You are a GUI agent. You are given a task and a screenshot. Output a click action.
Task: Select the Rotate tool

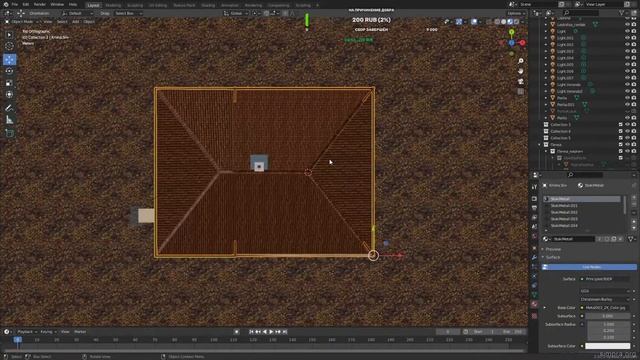click(9, 71)
